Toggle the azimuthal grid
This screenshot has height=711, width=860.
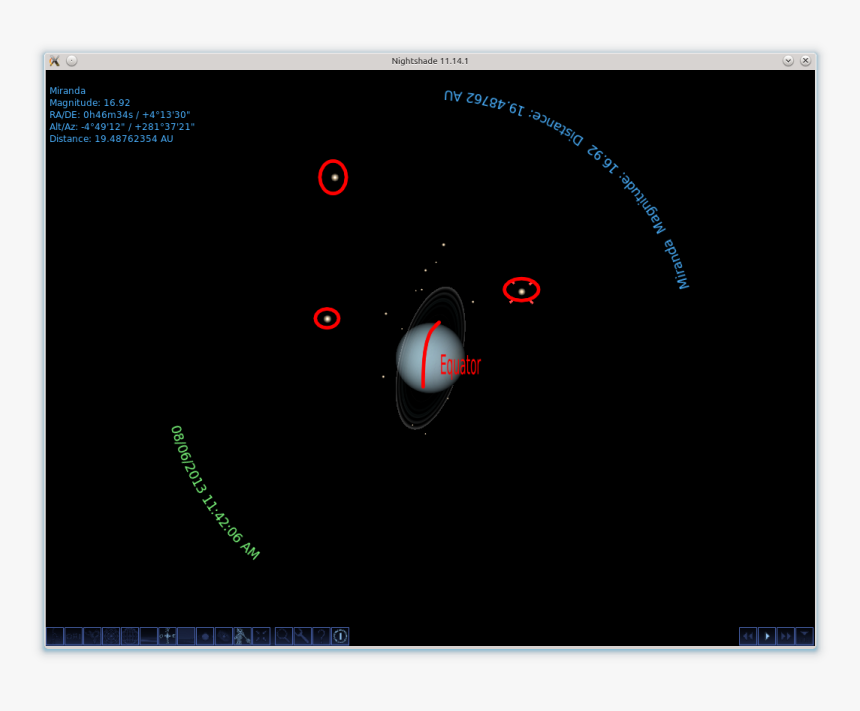point(111,635)
